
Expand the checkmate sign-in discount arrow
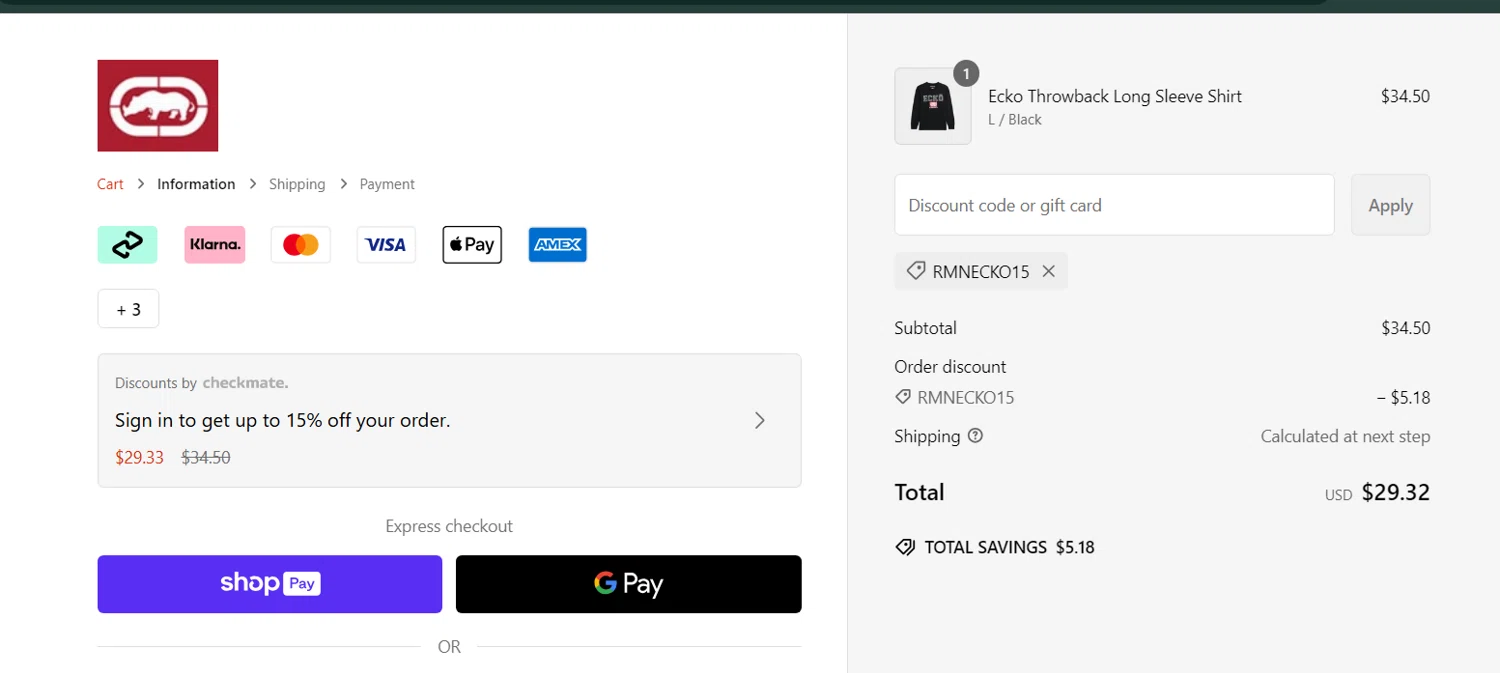(760, 420)
